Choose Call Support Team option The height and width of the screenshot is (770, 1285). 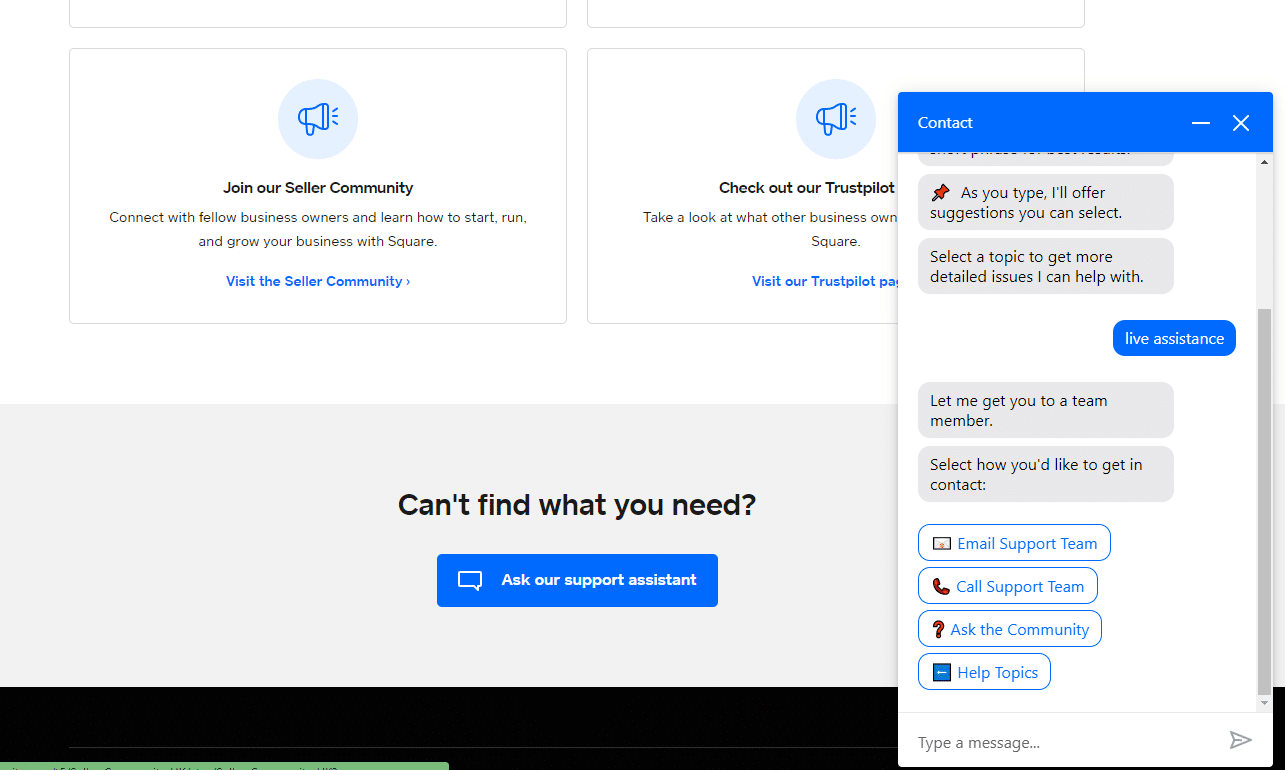[x=1008, y=586]
